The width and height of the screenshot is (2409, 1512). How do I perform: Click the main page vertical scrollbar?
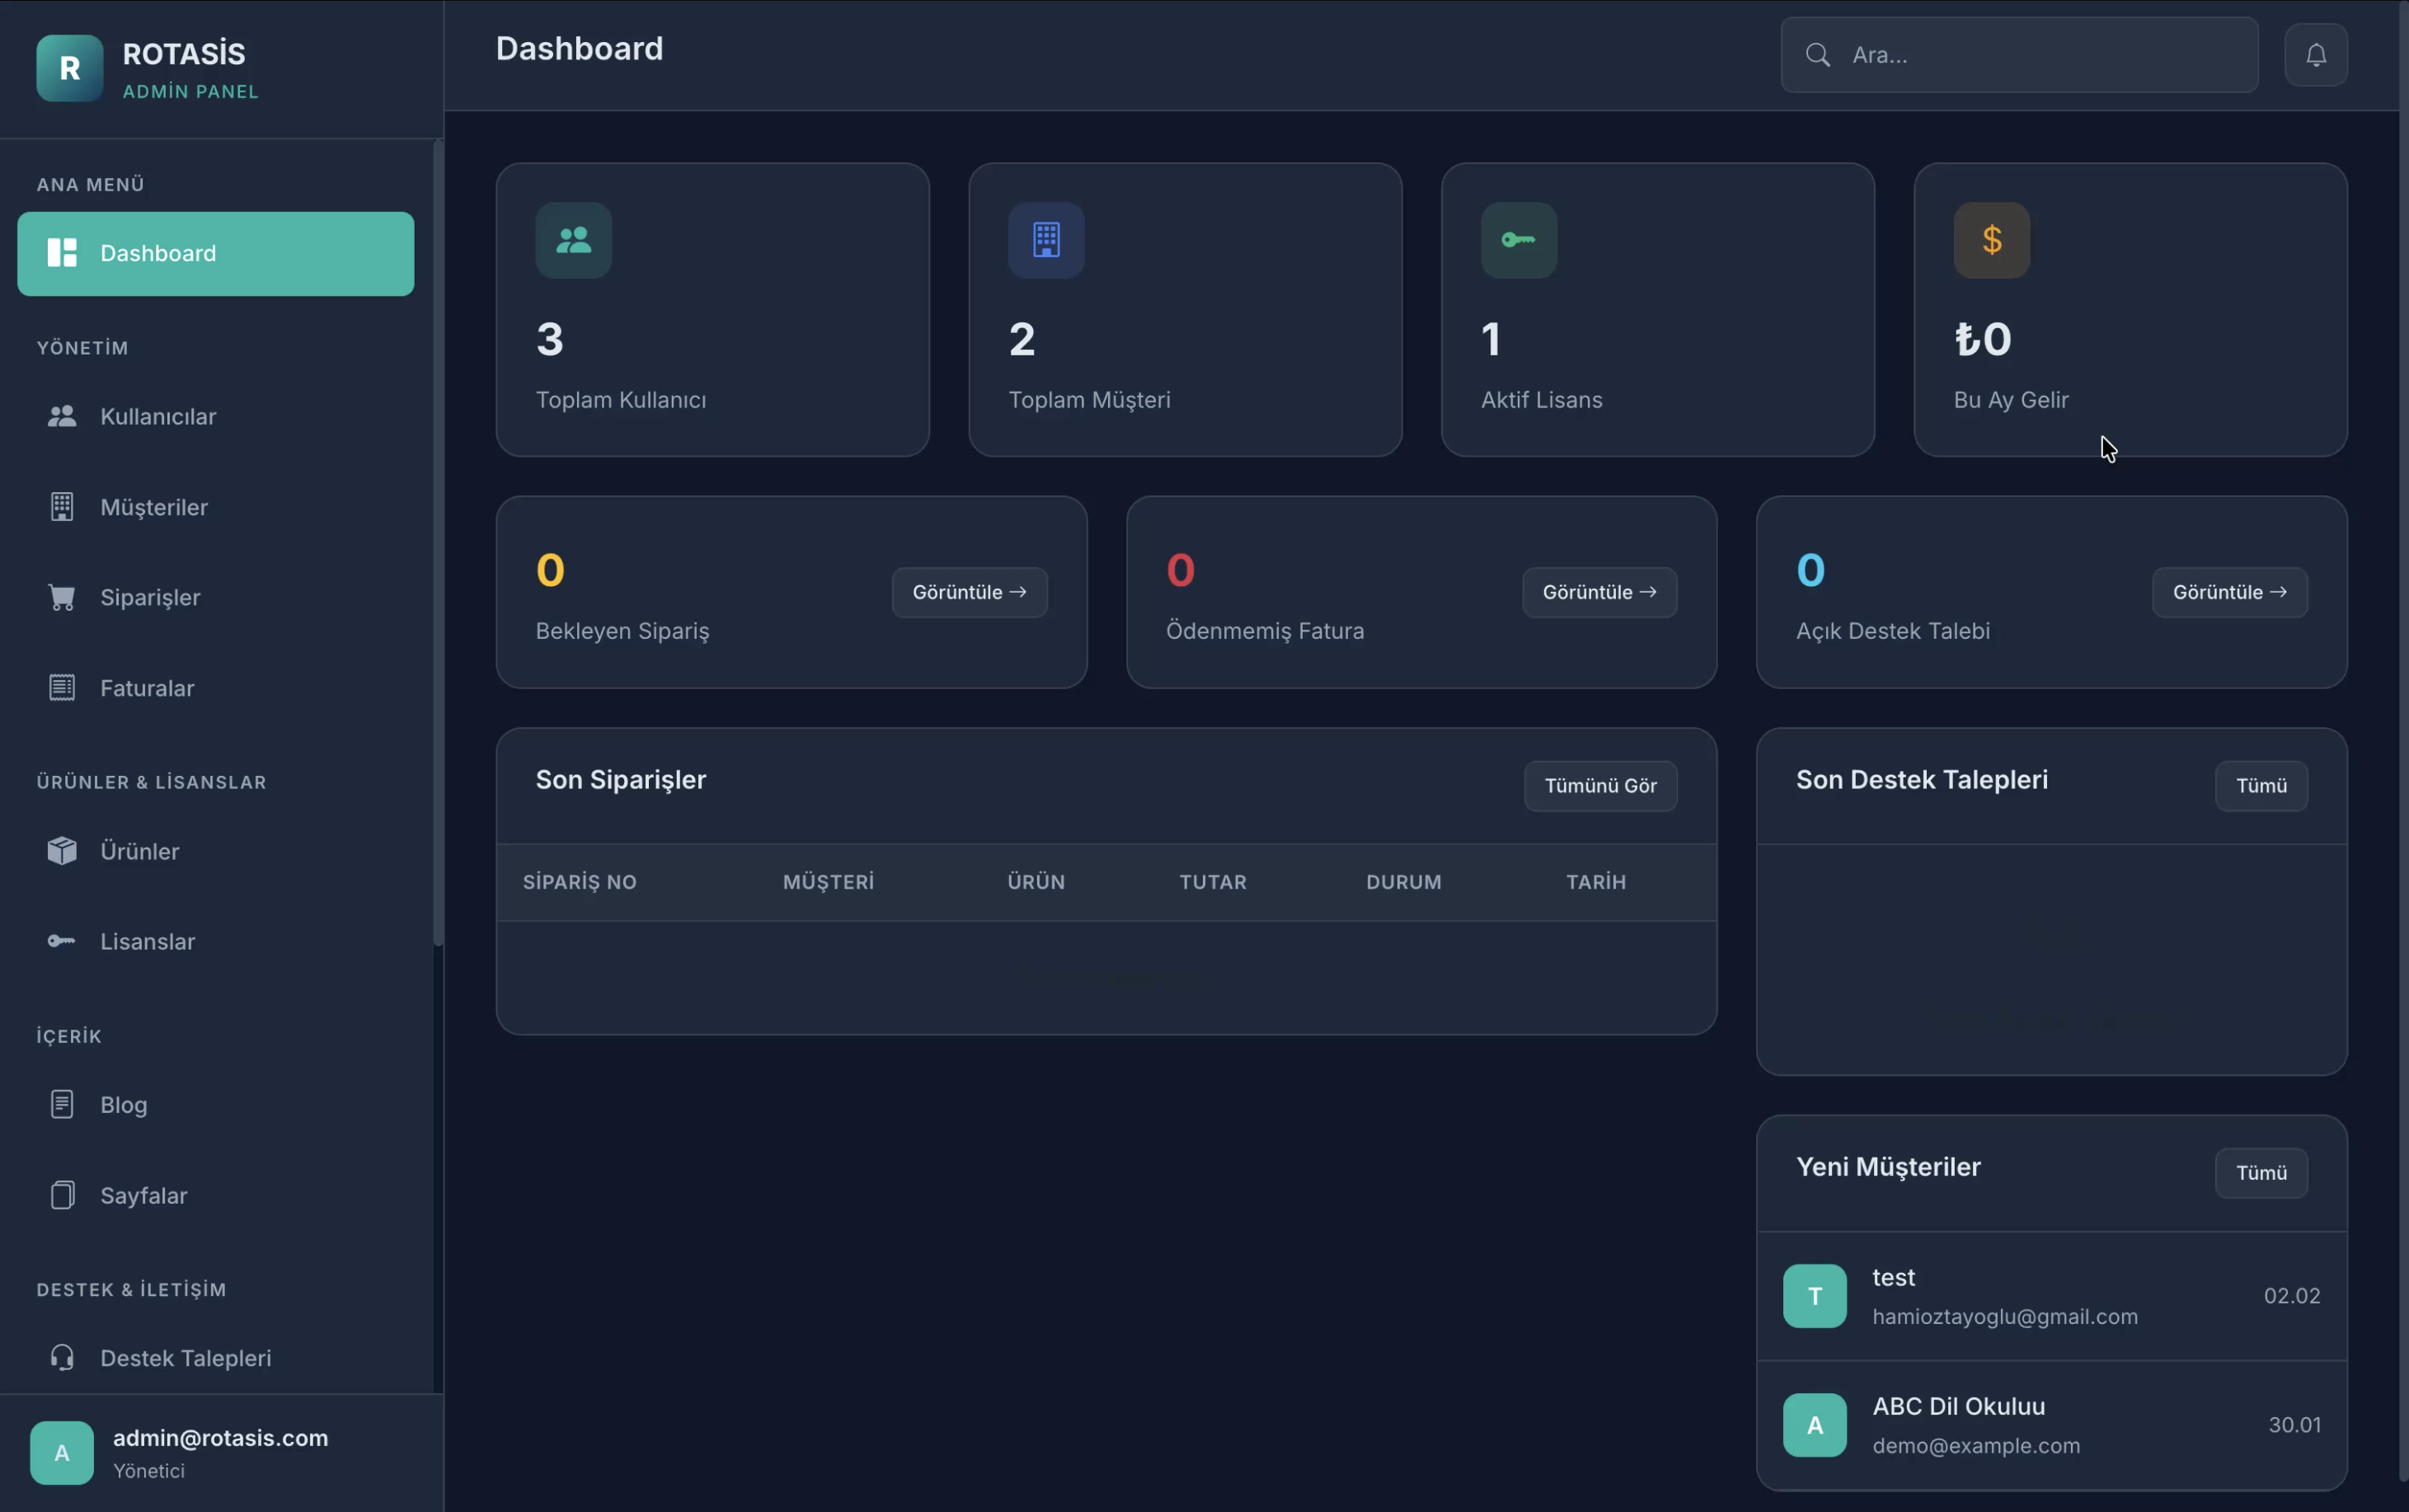(2403, 740)
